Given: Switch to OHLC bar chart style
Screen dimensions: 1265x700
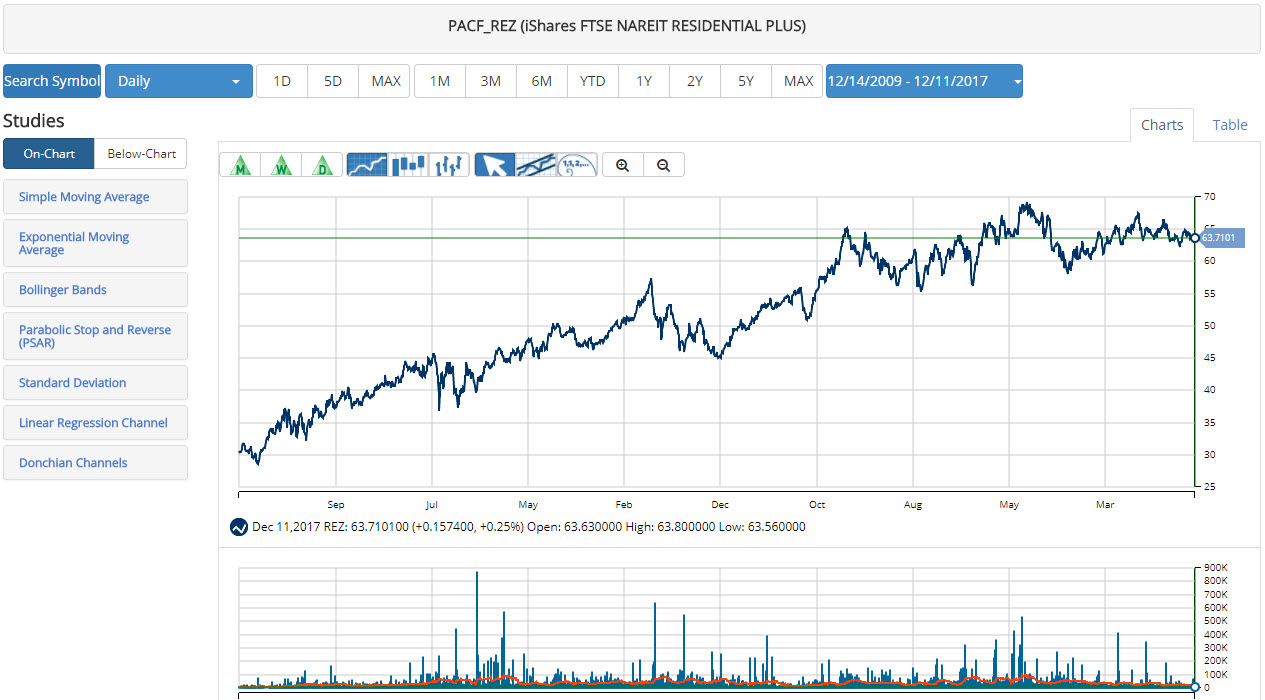Looking at the screenshot, I should click(449, 165).
